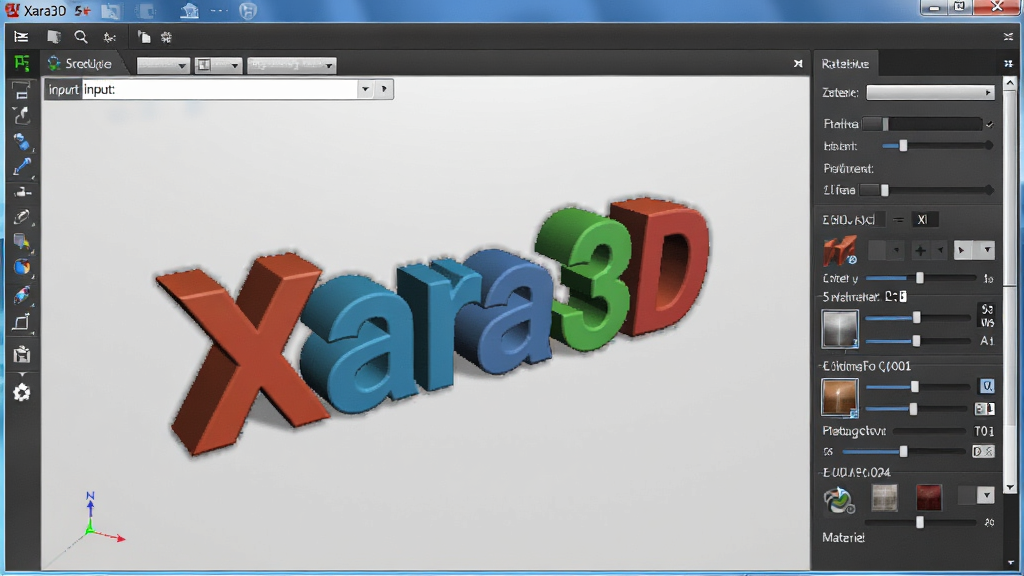The width and height of the screenshot is (1024, 576).
Task: Select the screen layout tool in left sidebar
Action: (22, 89)
